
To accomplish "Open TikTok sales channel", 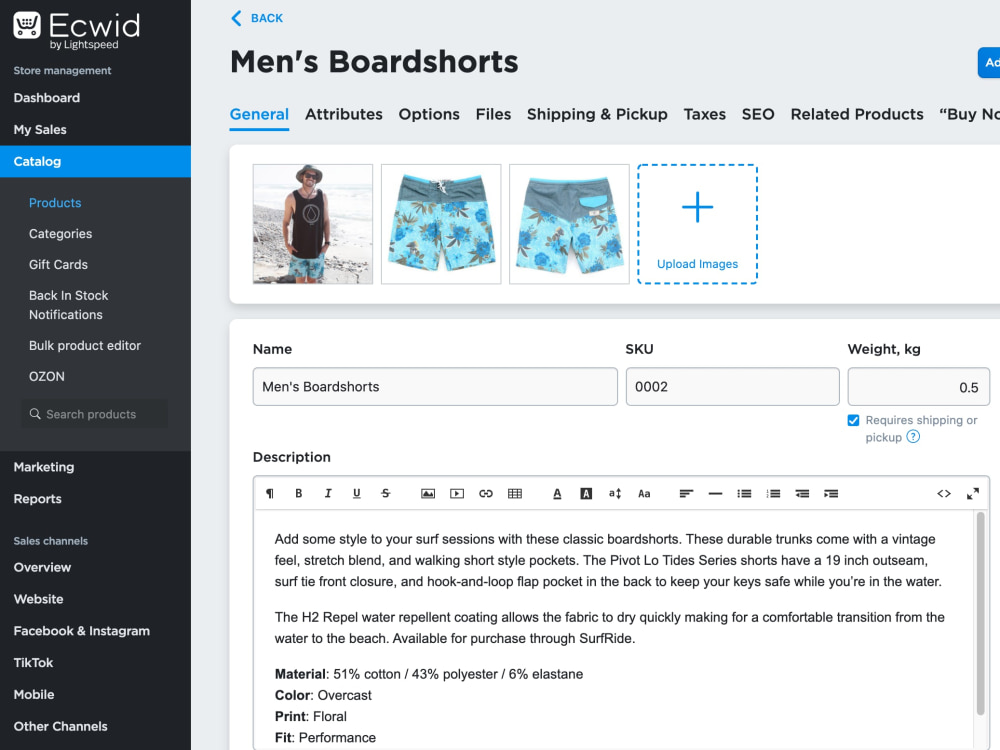I will (33, 663).
